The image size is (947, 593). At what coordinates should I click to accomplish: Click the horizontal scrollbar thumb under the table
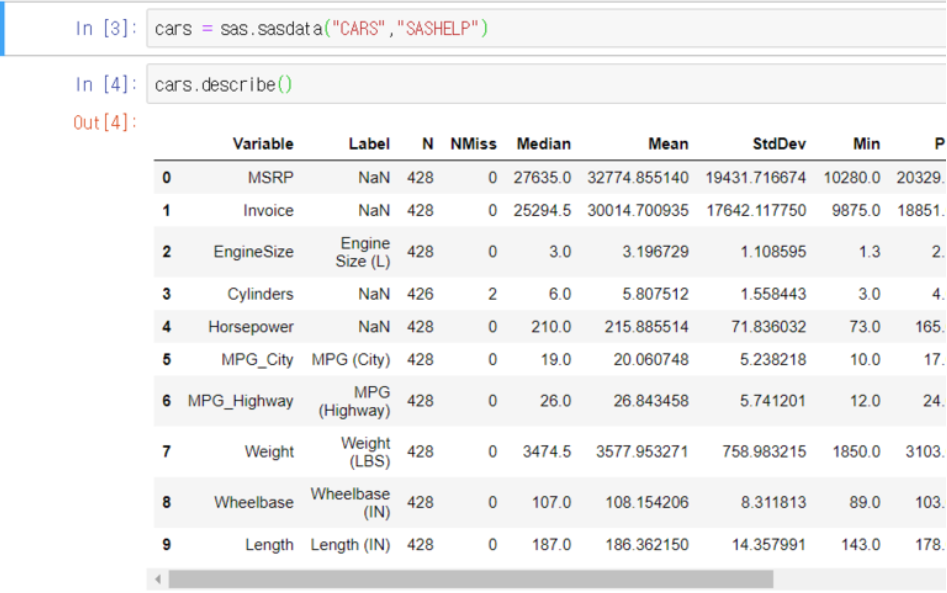point(470,579)
